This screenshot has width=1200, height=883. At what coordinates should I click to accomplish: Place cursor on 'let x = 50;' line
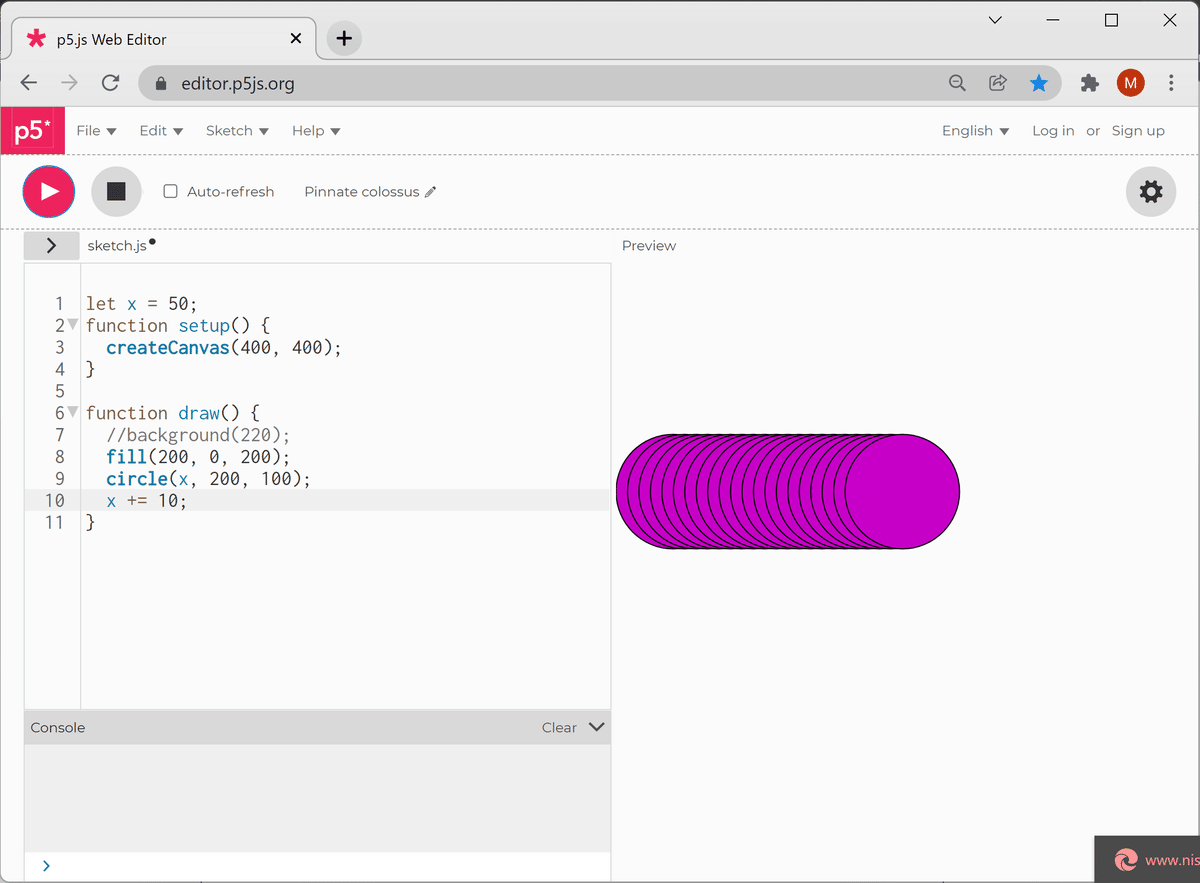pyautogui.click(x=142, y=304)
